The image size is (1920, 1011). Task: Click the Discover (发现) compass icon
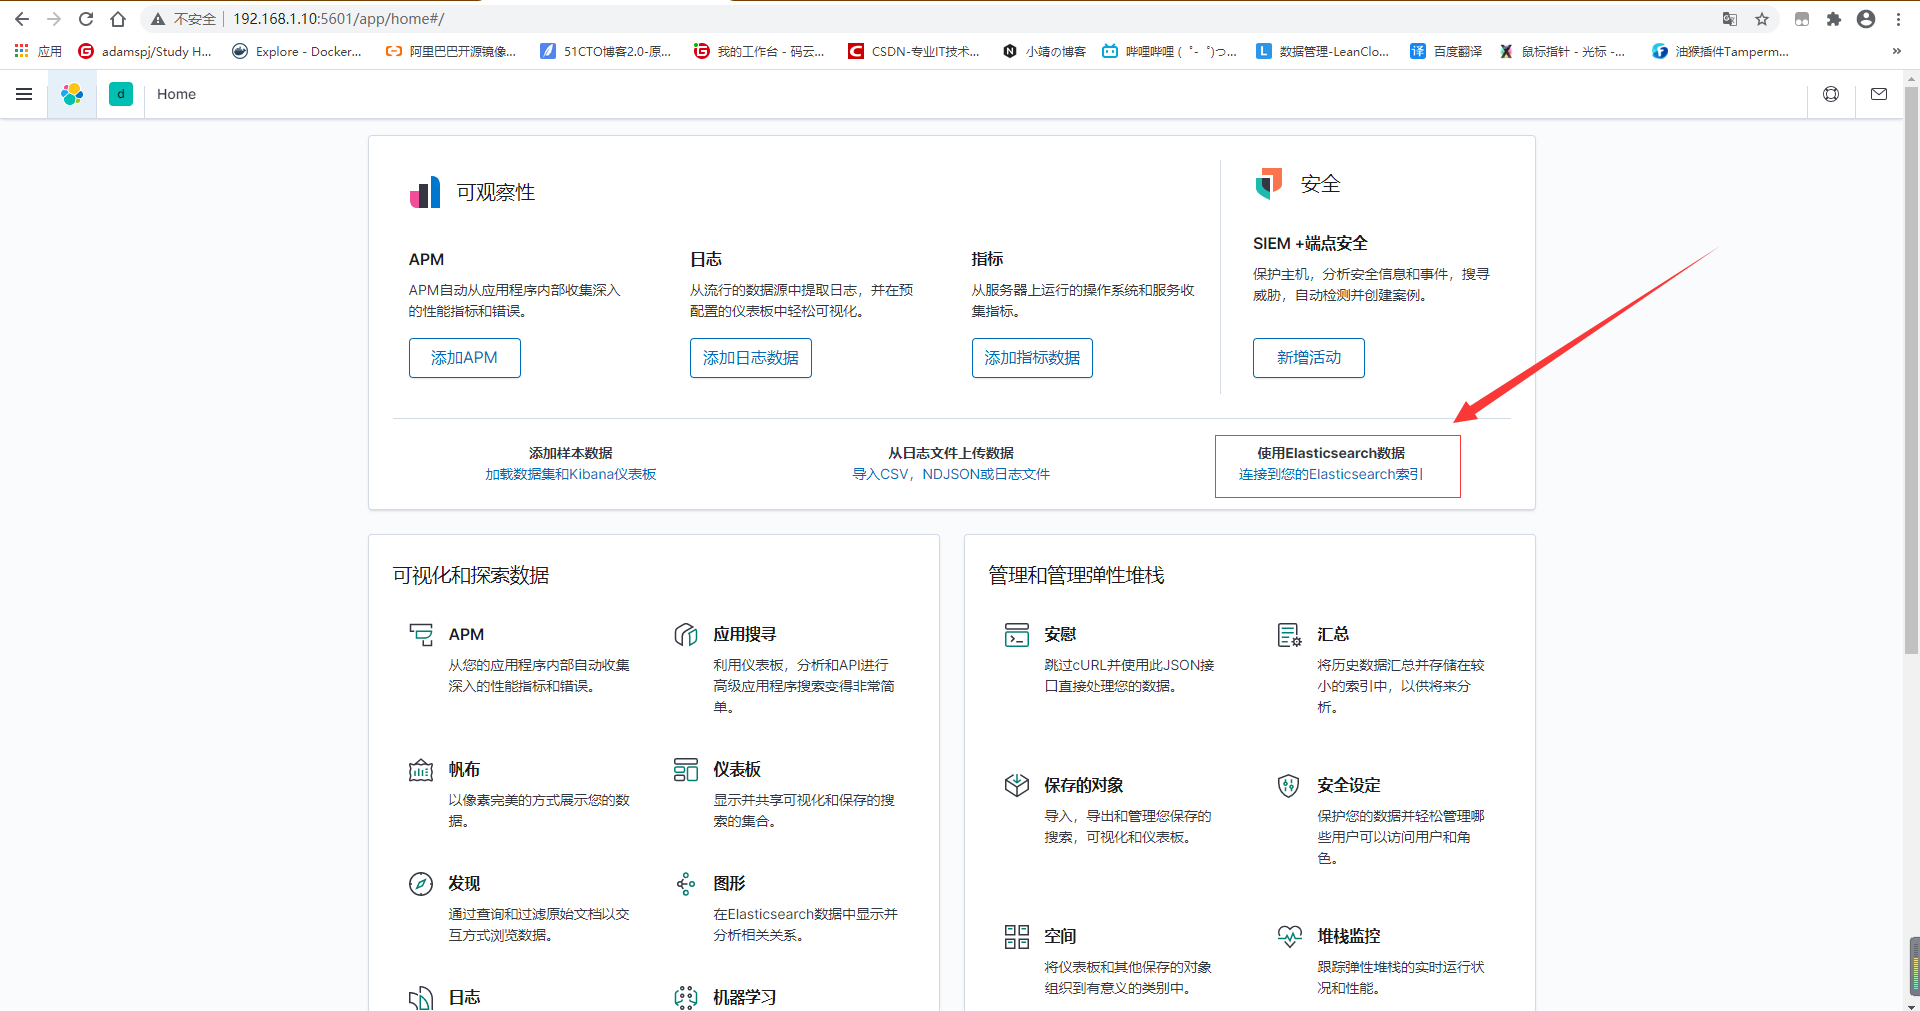point(421,883)
